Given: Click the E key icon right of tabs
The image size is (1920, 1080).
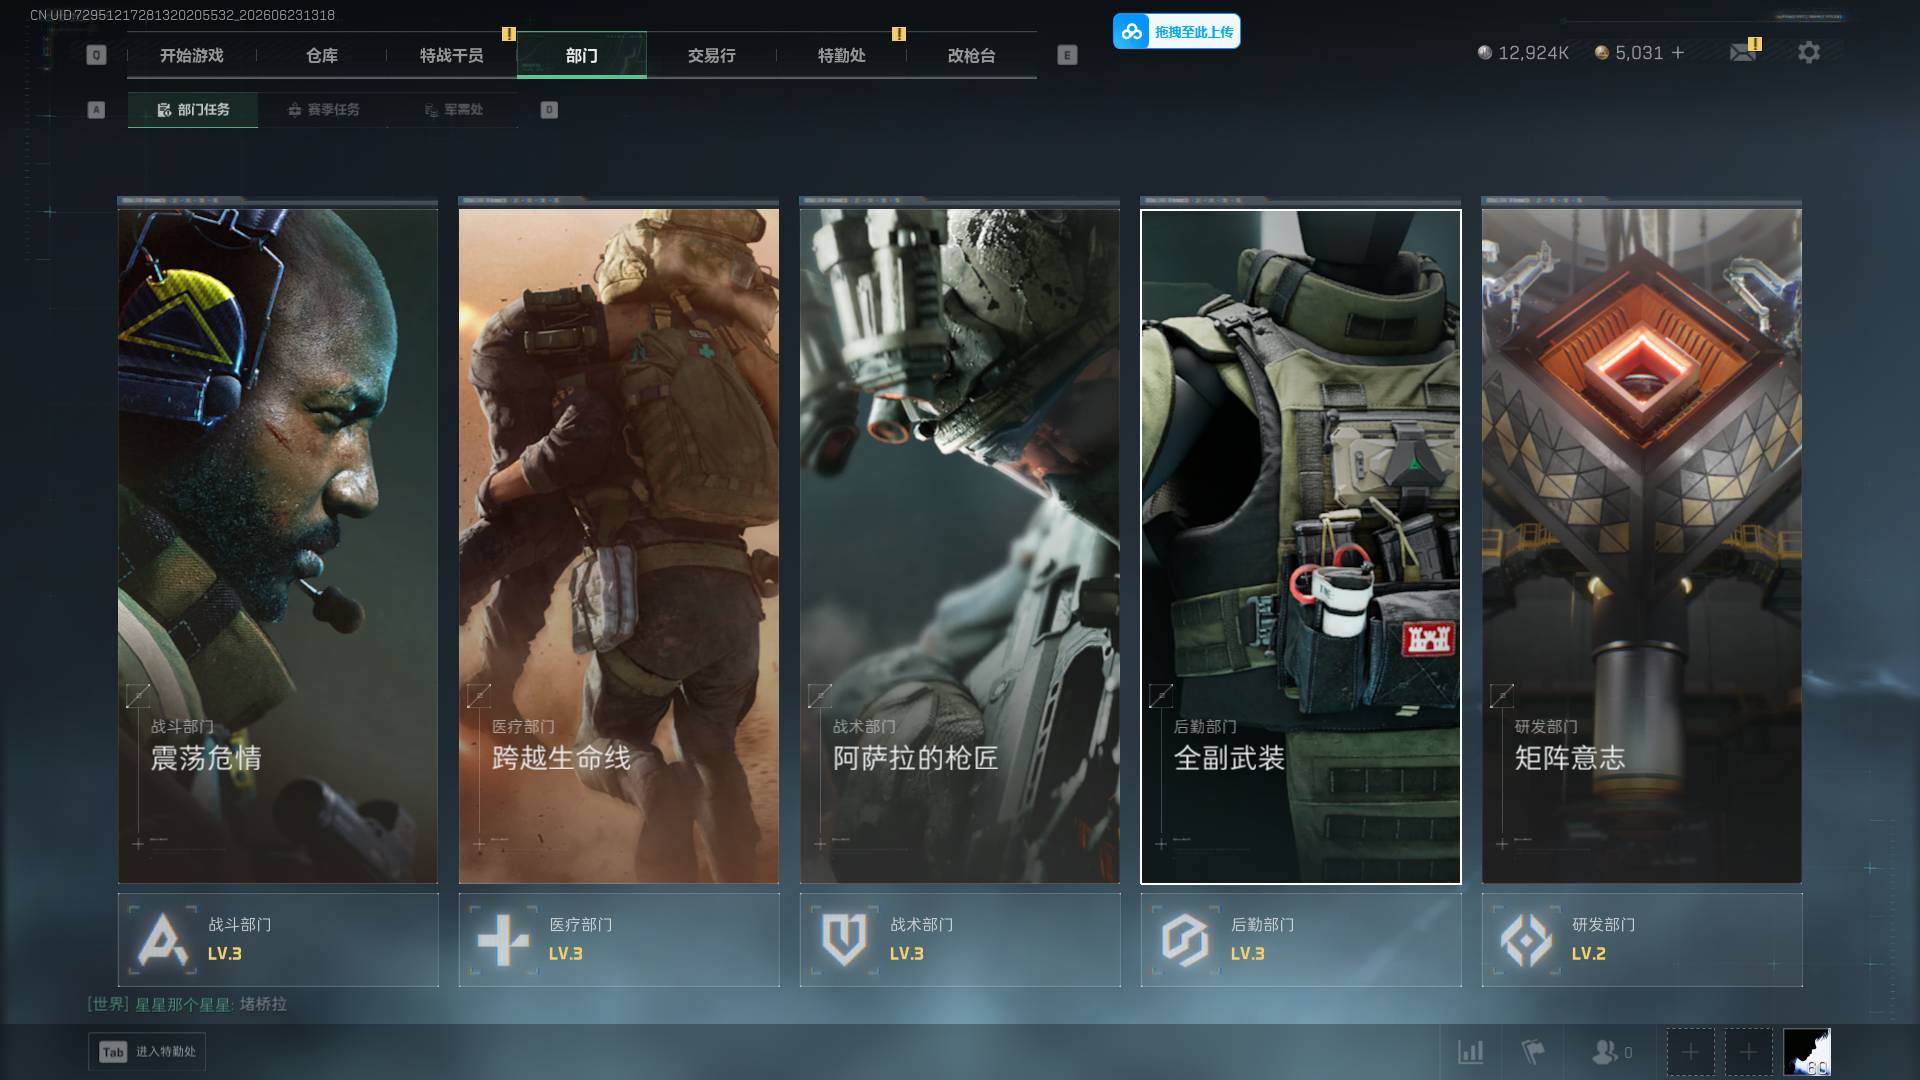Looking at the screenshot, I should point(1067,55).
